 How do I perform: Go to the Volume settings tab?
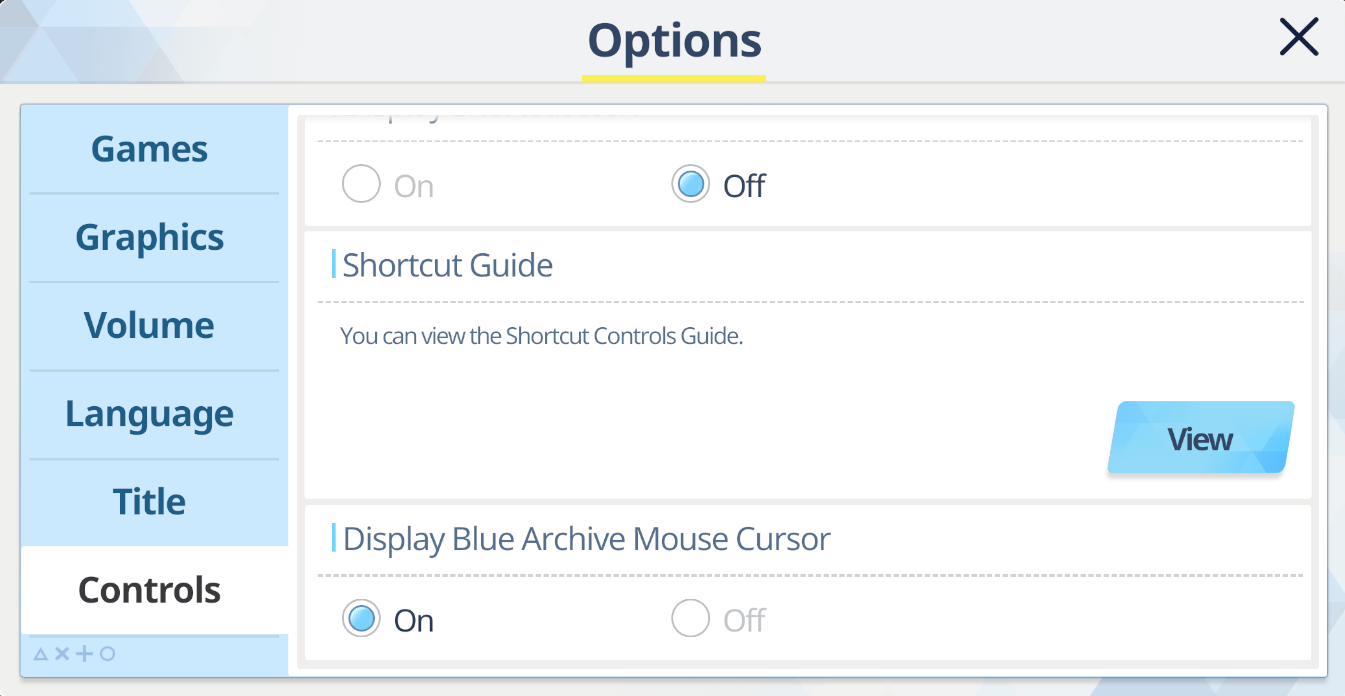pyautogui.click(x=150, y=326)
